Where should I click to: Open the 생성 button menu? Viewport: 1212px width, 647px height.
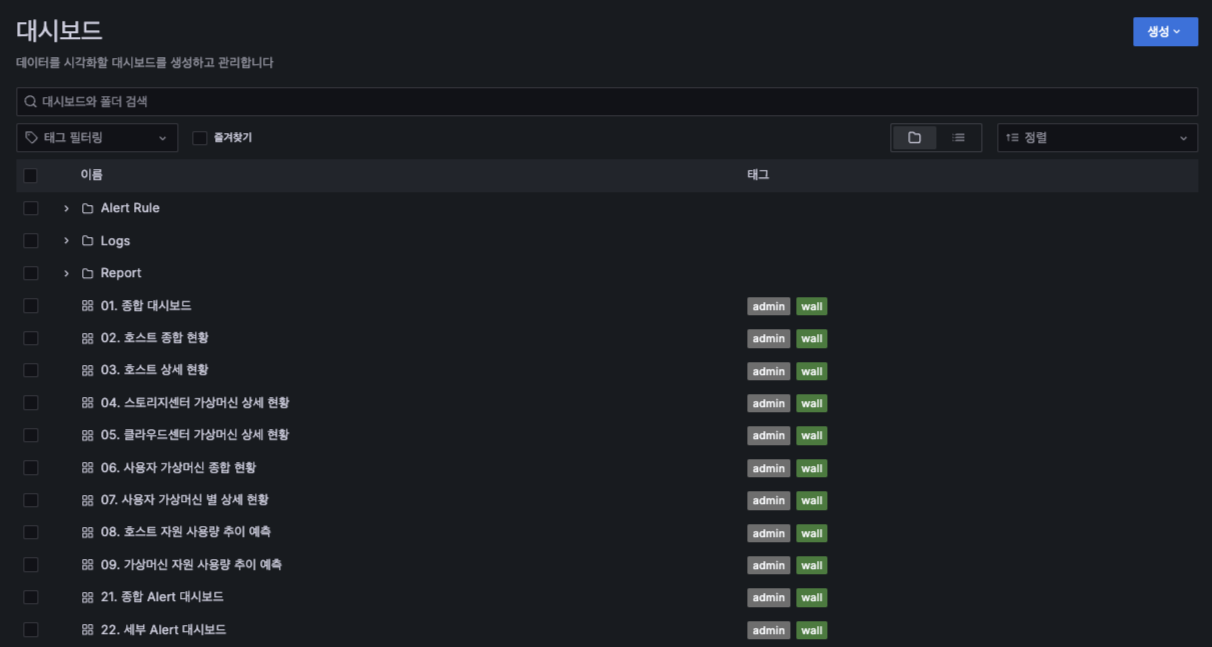click(x=1165, y=32)
